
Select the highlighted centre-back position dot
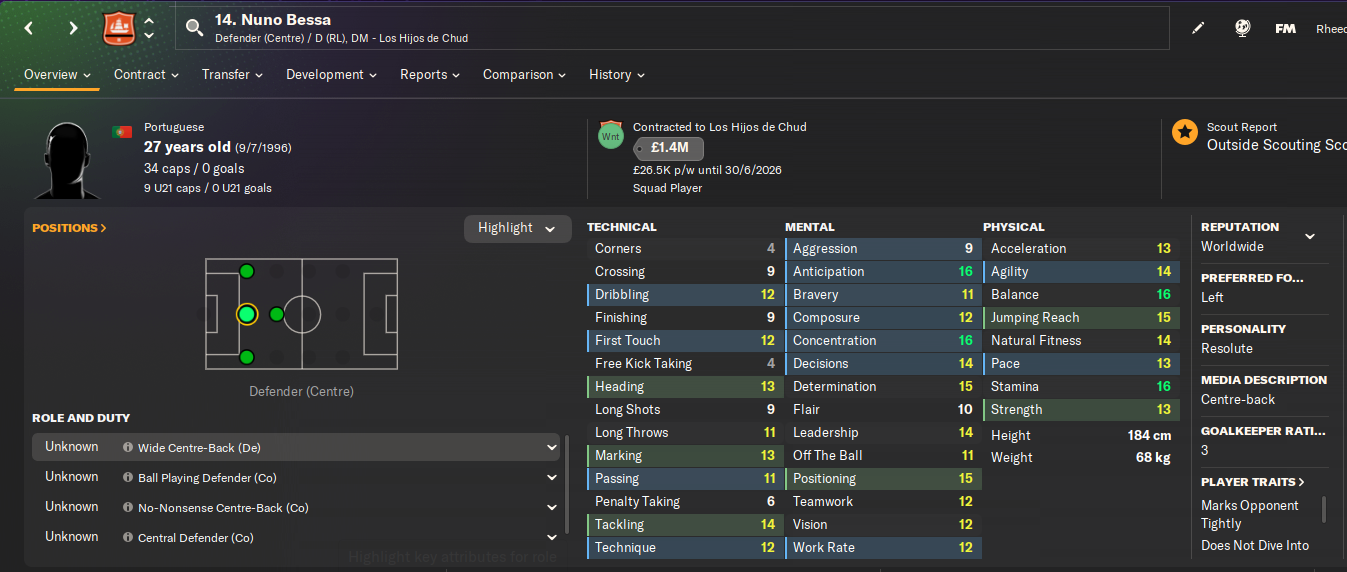click(246, 314)
